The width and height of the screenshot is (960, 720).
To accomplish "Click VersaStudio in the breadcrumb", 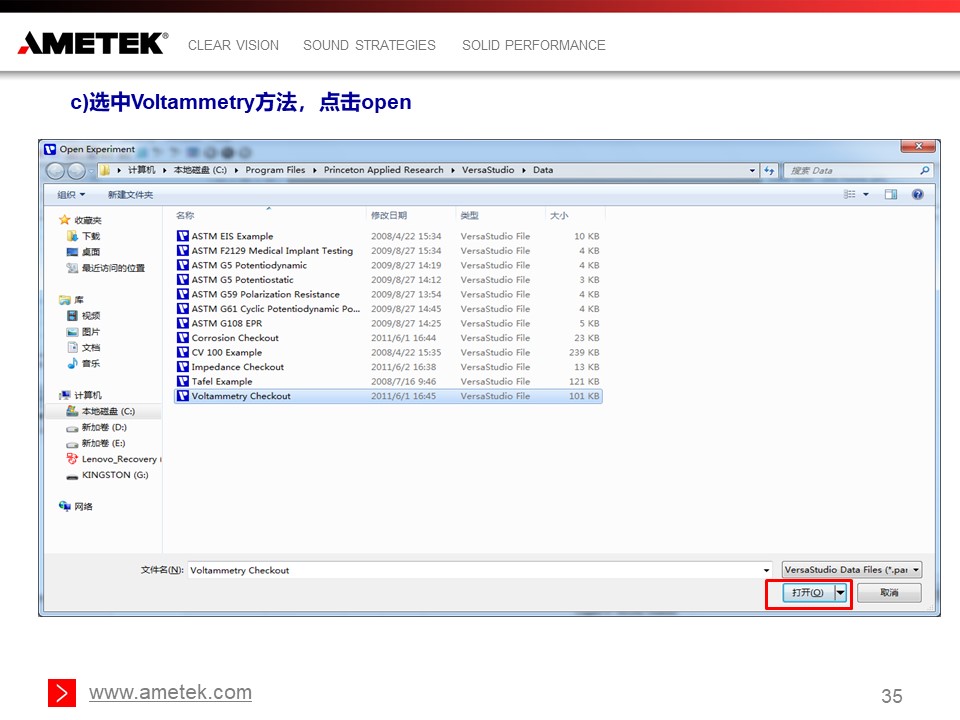I will tap(488, 170).
